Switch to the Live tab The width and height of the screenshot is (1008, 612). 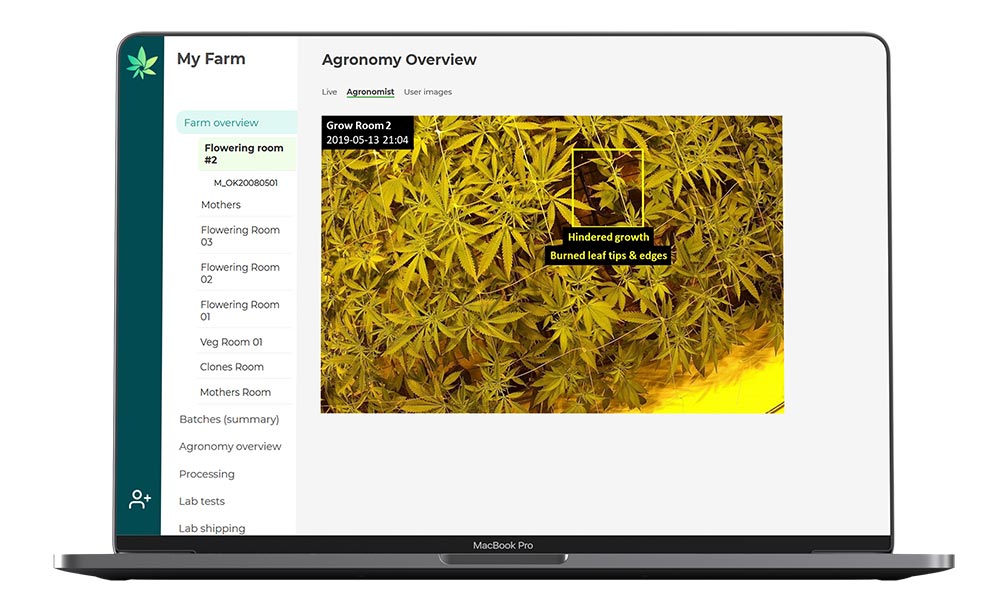coord(329,92)
